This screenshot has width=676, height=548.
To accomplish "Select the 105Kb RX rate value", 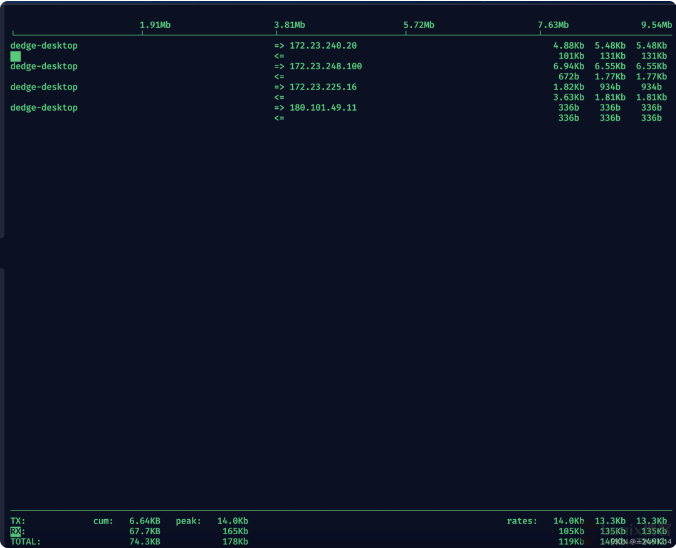I will click(571, 531).
